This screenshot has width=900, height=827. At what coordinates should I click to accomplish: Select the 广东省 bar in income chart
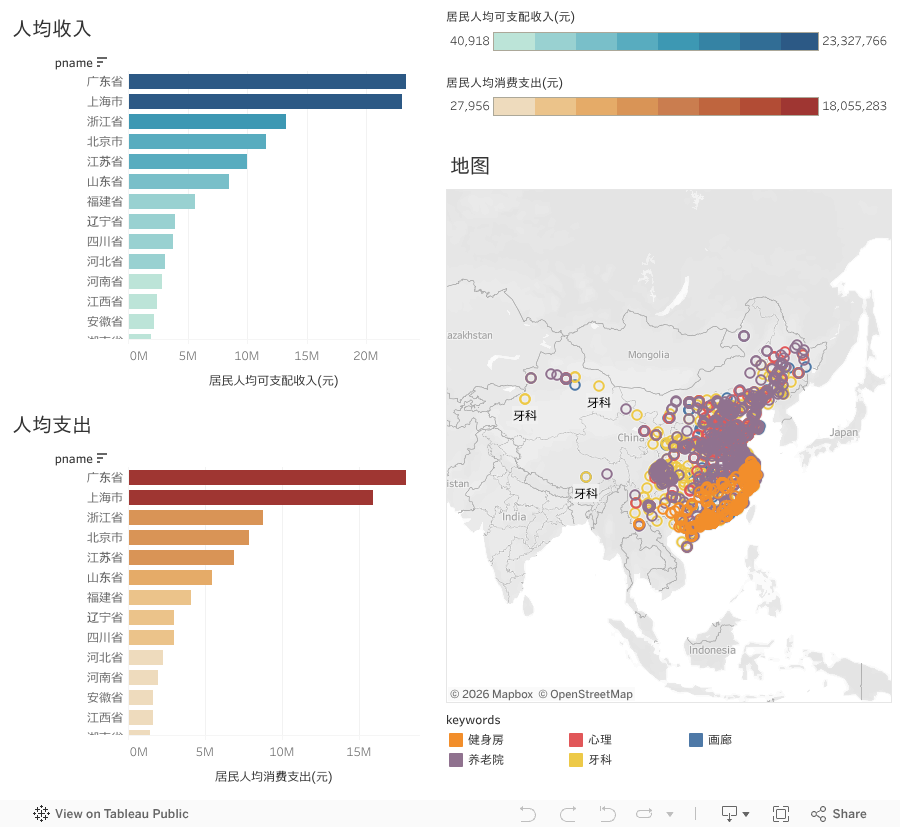[267, 82]
